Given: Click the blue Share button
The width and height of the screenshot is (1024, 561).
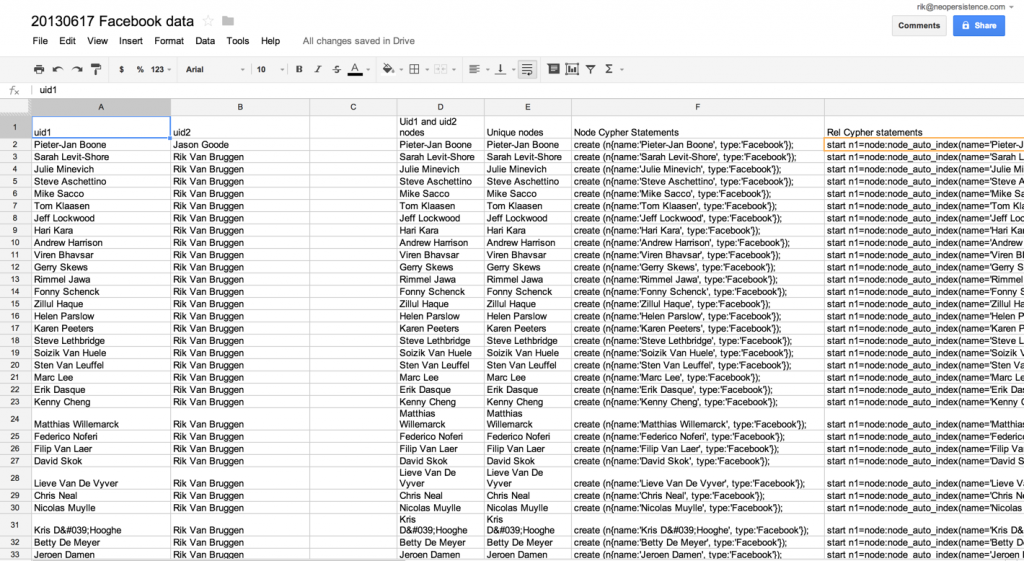Looking at the screenshot, I should click(x=978, y=25).
